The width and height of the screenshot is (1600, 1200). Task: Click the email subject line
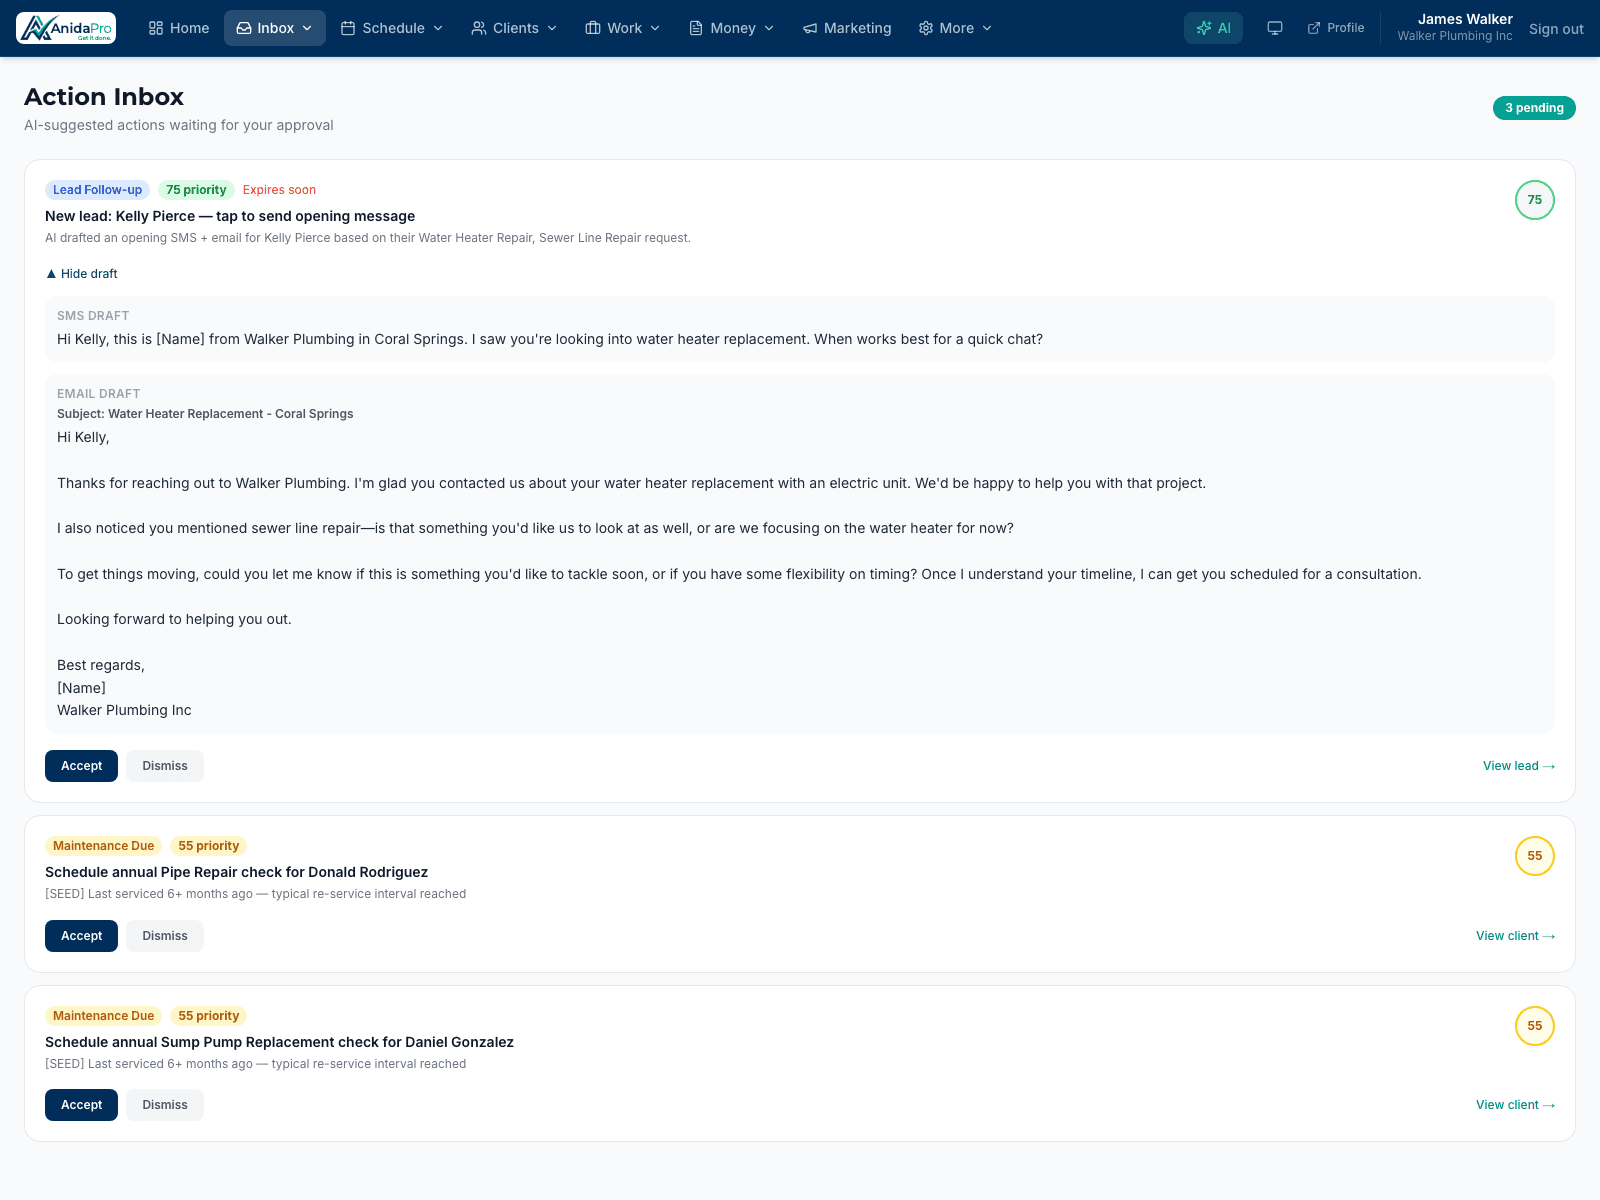click(x=205, y=414)
